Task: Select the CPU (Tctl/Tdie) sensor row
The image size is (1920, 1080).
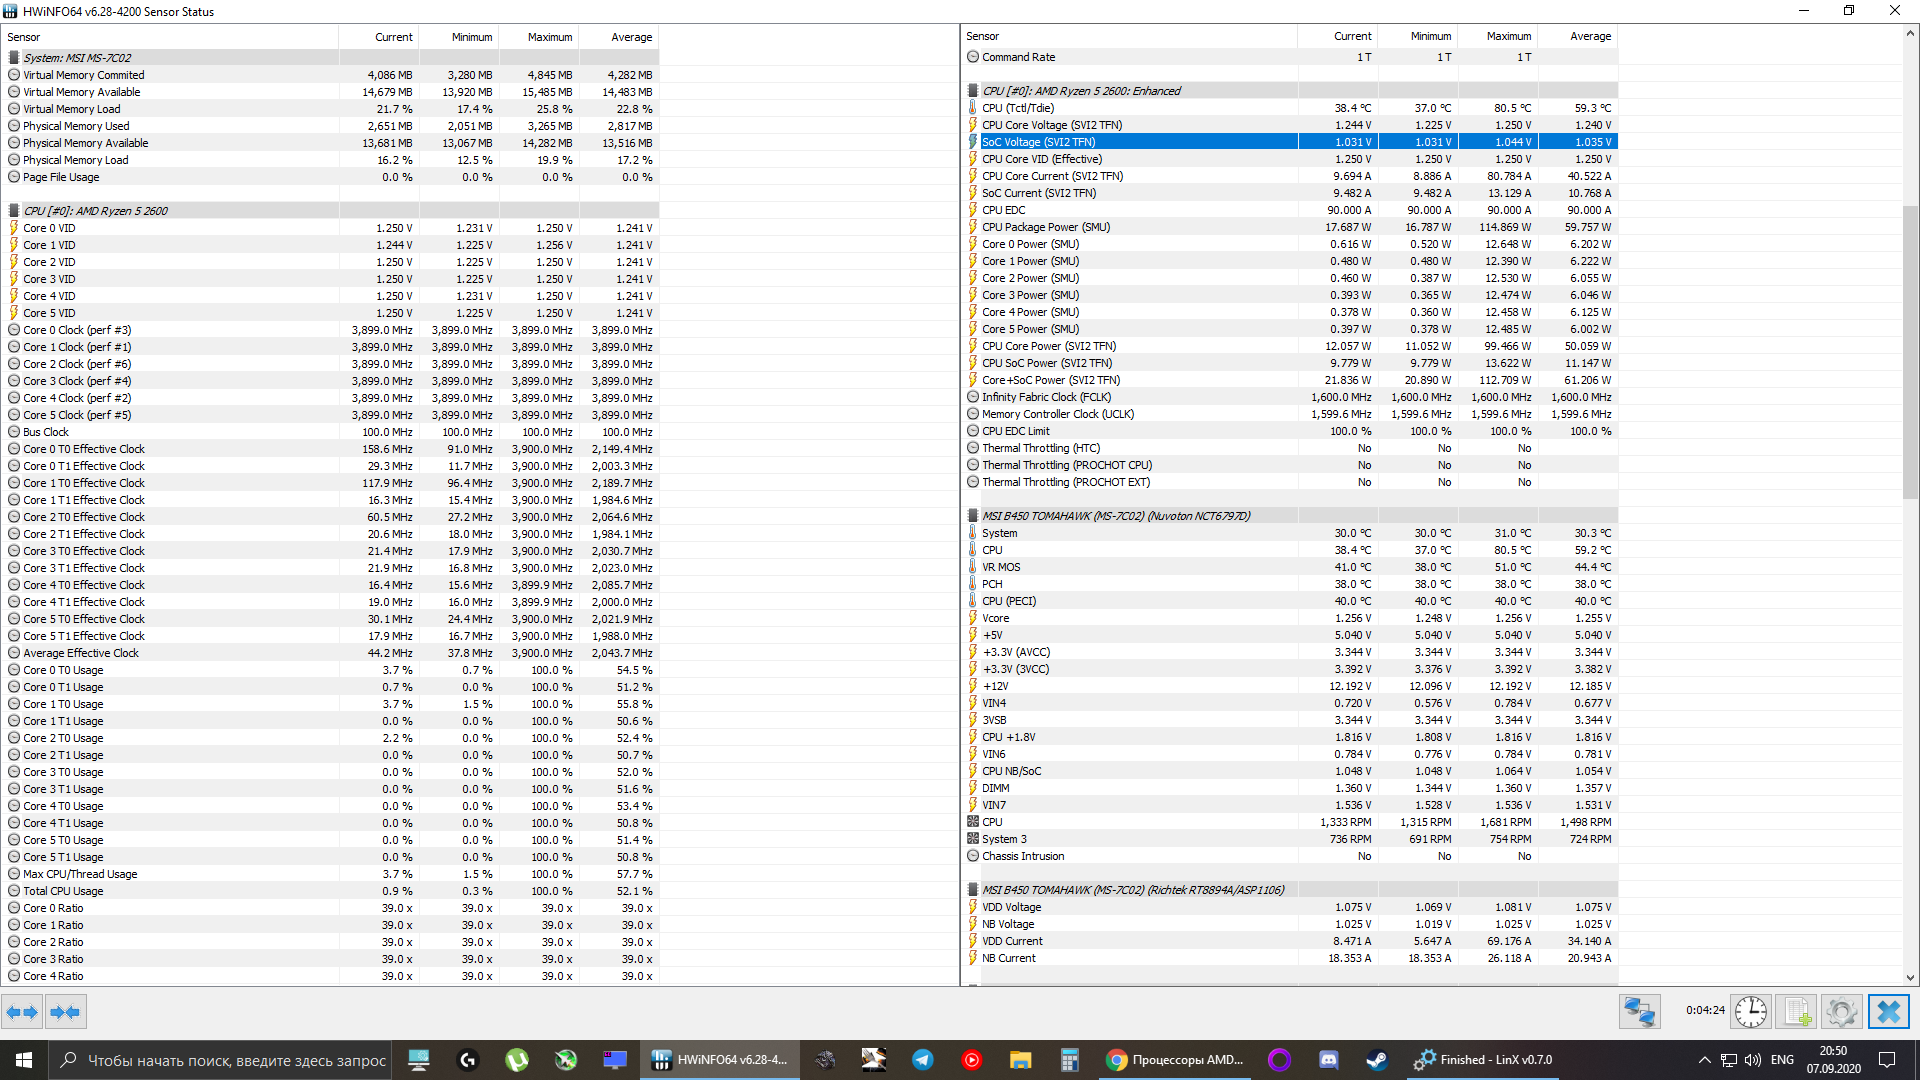Action: coord(1018,108)
